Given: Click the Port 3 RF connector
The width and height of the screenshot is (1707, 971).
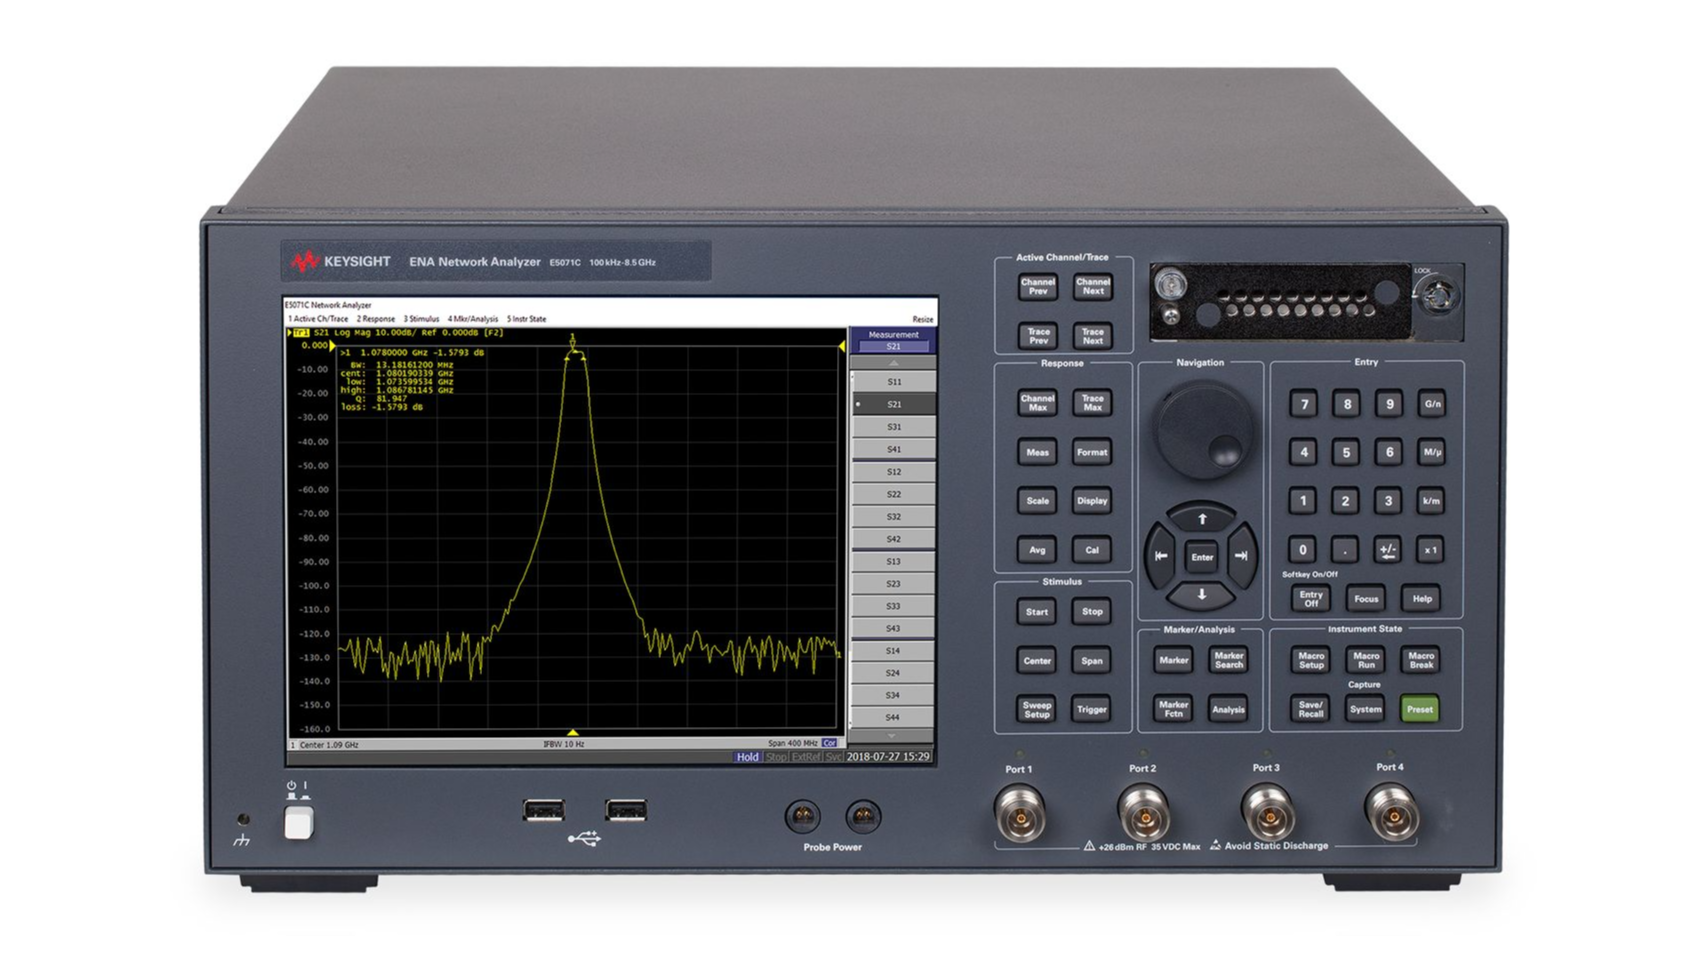Looking at the screenshot, I should pos(1268,811).
